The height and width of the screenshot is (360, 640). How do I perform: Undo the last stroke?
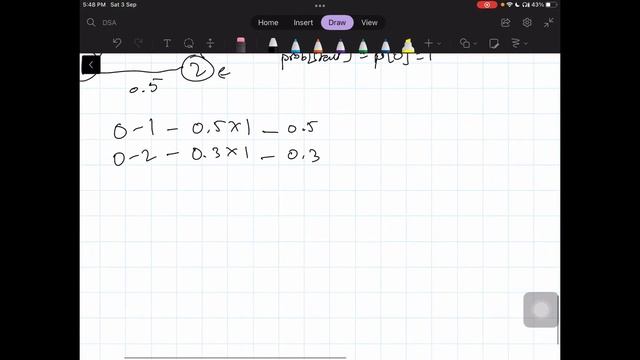tap(117, 43)
